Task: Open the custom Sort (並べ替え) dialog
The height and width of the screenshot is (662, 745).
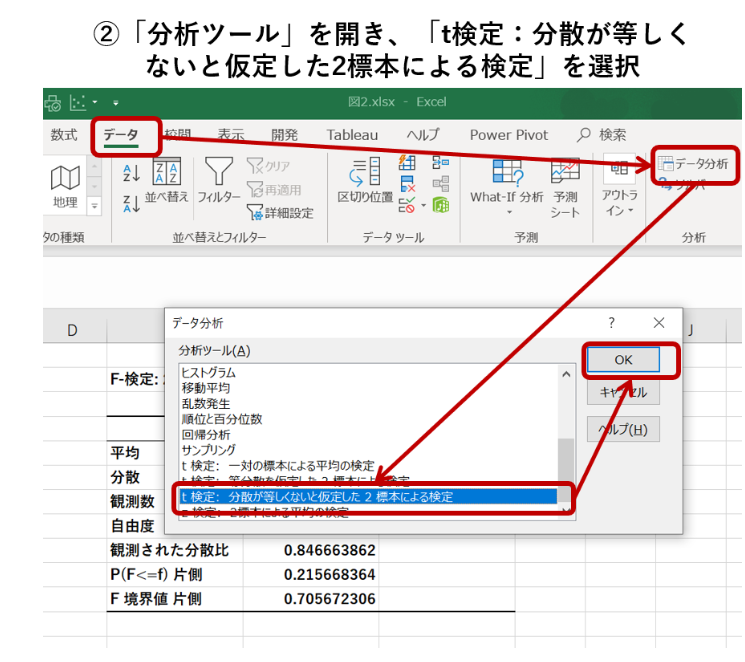Action: [167, 181]
